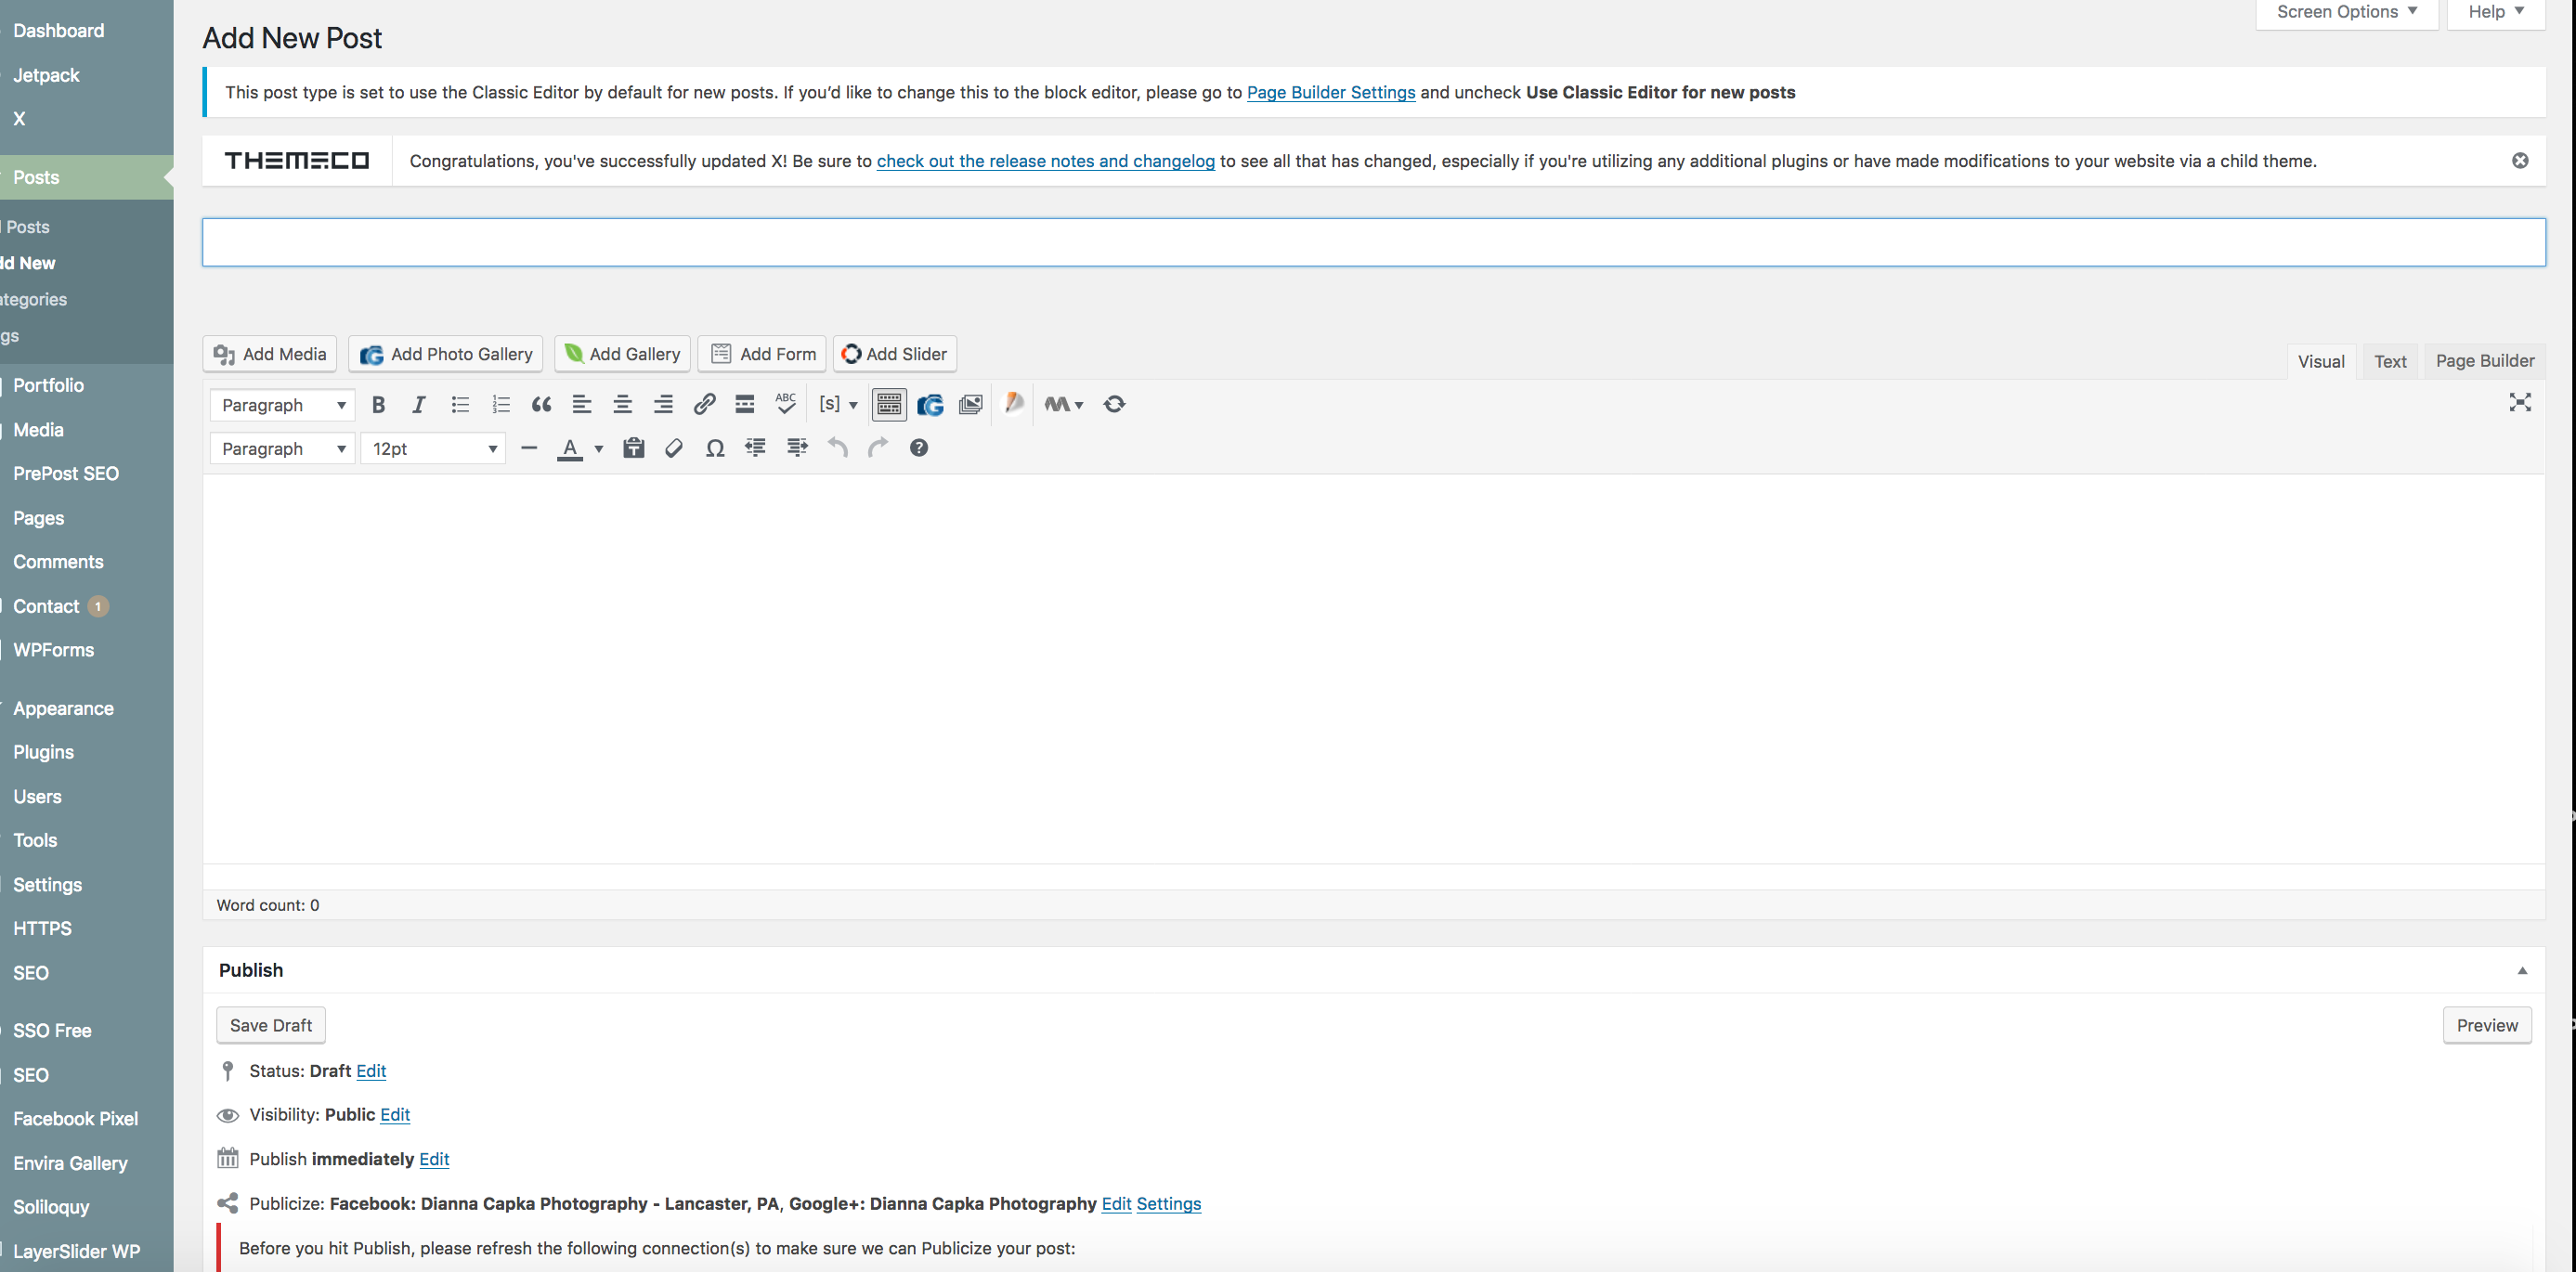Image resolution: width=2576 pixels, height=1272 pixels.
Task: Open the Page Builder tab
Action: tap(2484, 361)
